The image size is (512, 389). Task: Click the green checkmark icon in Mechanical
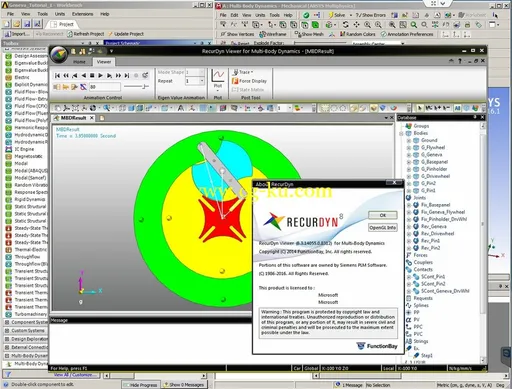[x=306, y=15]
